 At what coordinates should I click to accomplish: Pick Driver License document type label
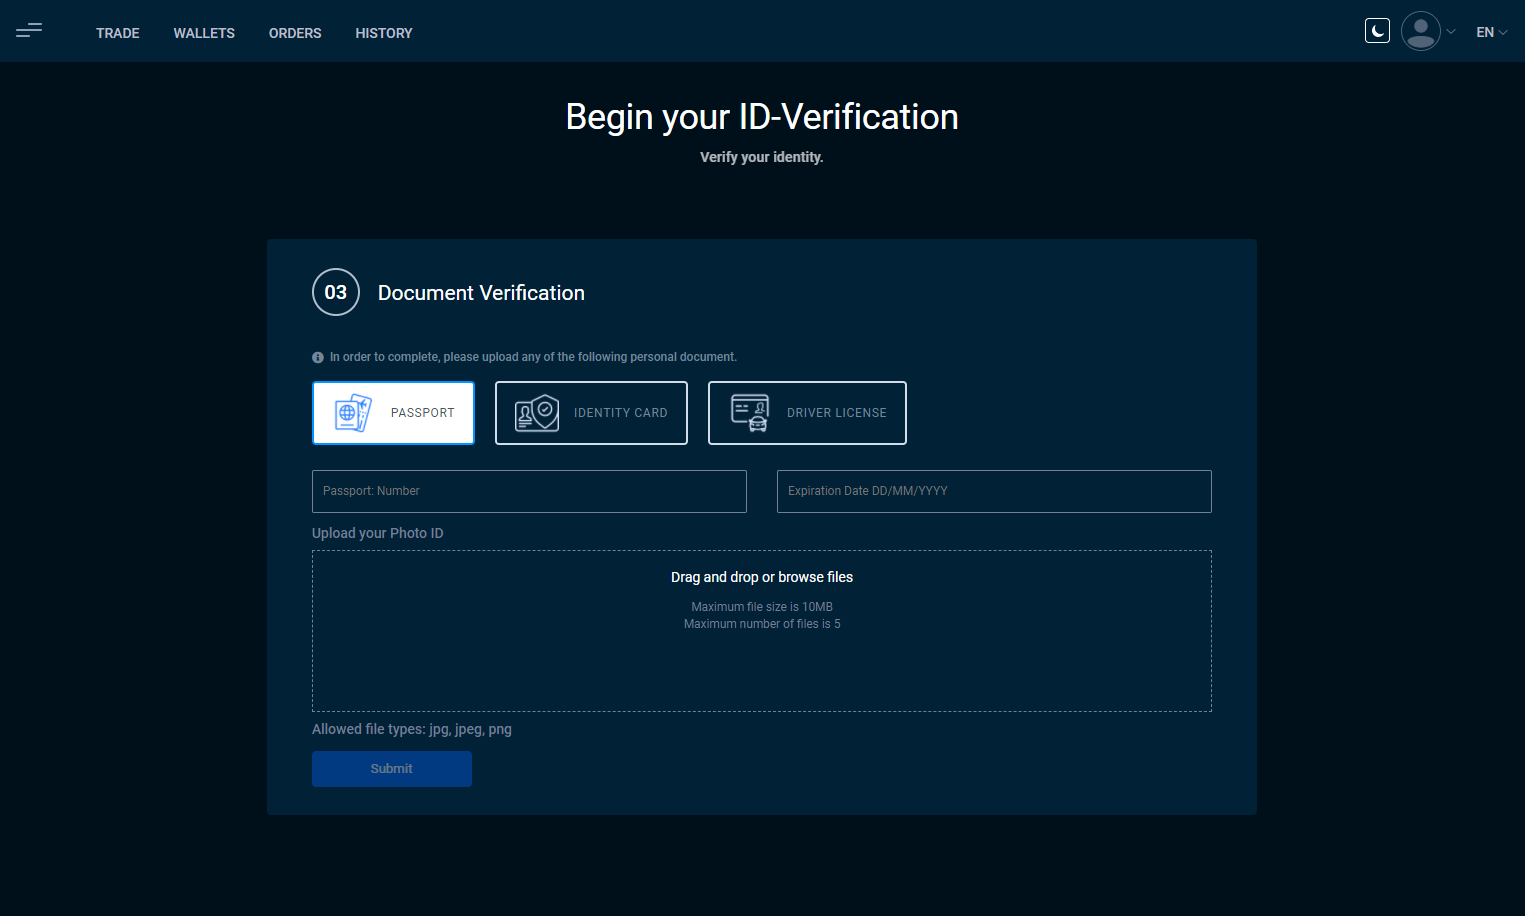(x=836, y=413)
